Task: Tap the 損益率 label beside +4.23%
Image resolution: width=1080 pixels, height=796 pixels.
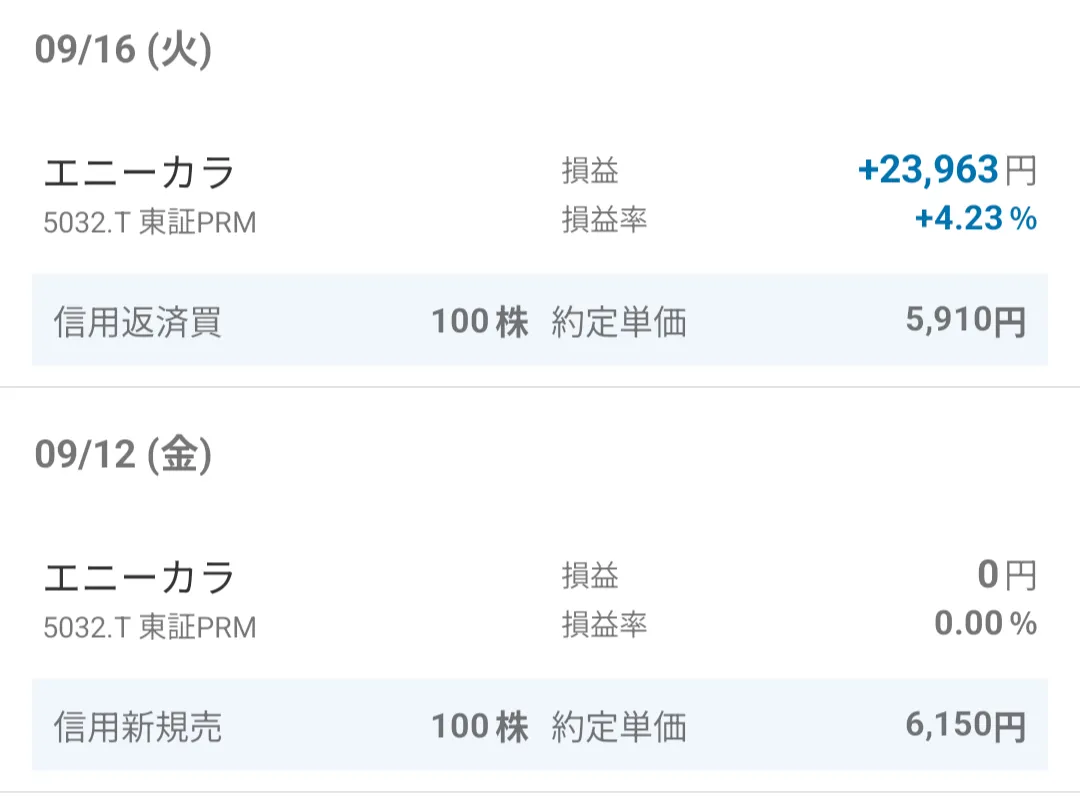Action: 604,219
